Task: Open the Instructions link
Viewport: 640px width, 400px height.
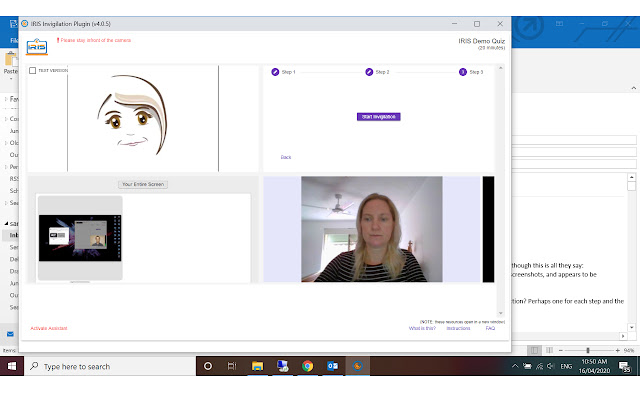Action: click(x=458, y=328)
